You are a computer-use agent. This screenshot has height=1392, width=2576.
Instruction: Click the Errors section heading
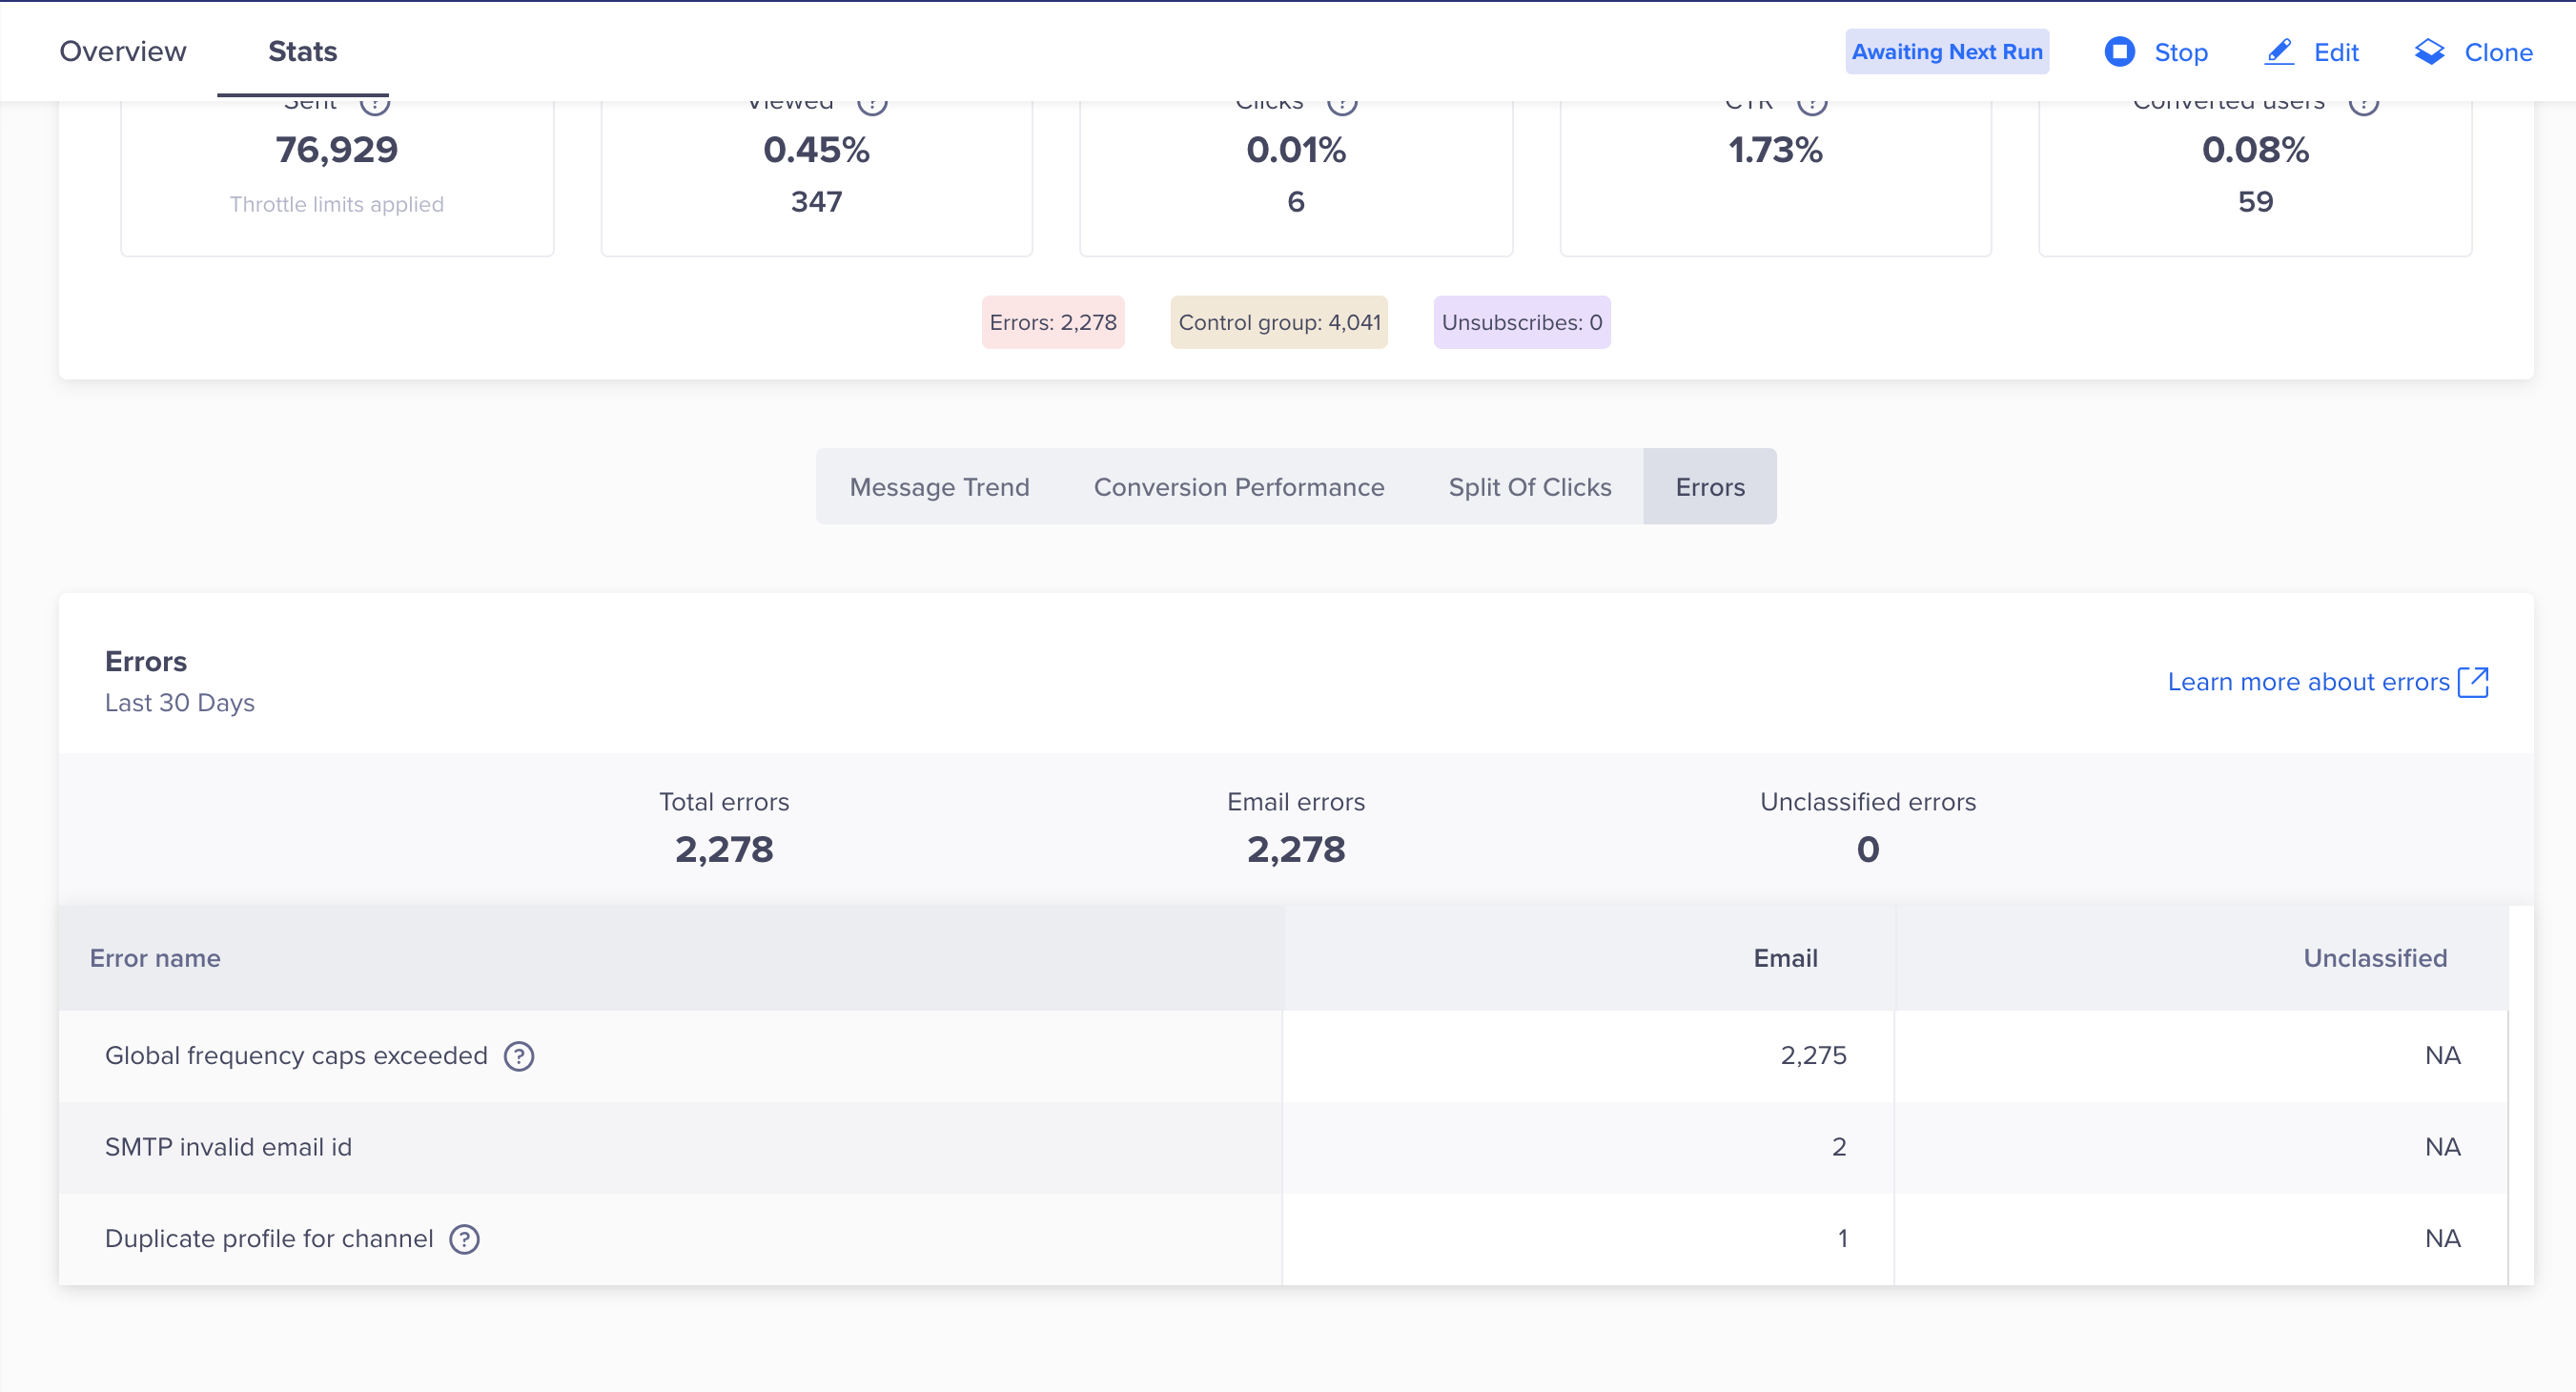click(146, 661)
